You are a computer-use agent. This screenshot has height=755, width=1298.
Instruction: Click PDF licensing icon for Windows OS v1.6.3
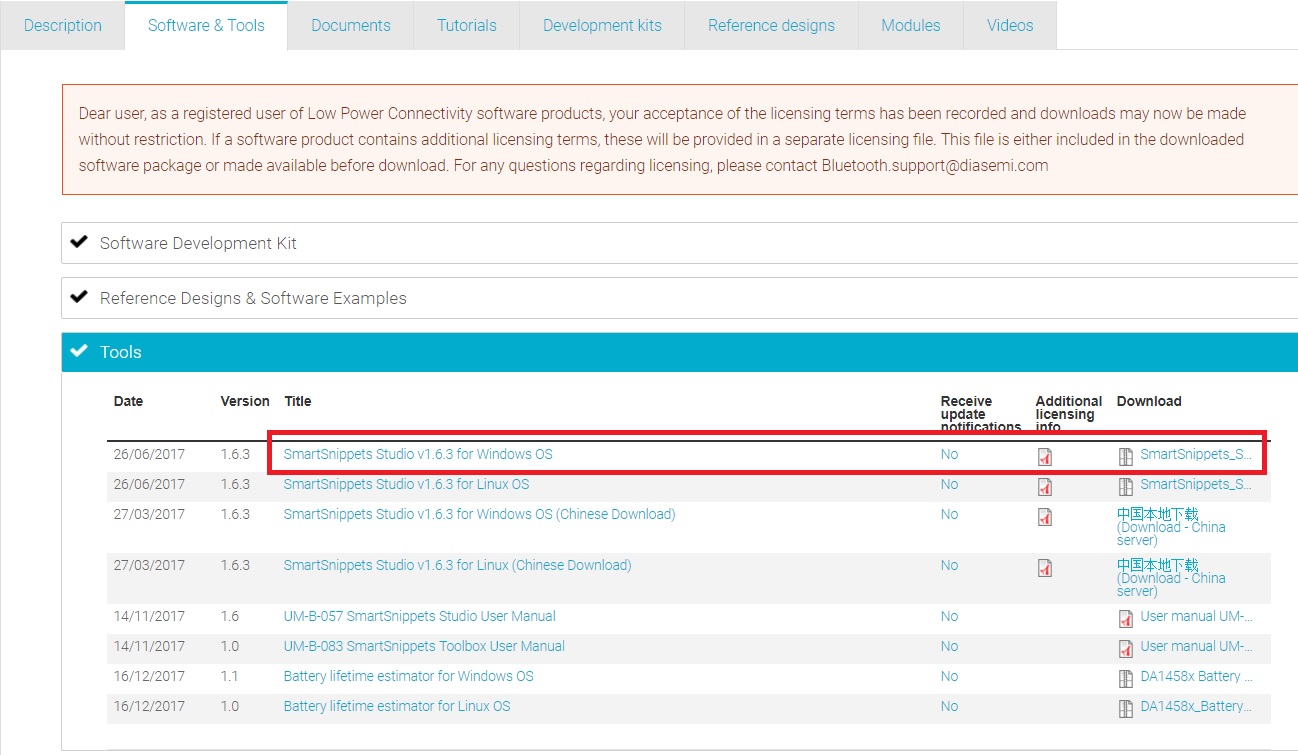point(1045,457)
